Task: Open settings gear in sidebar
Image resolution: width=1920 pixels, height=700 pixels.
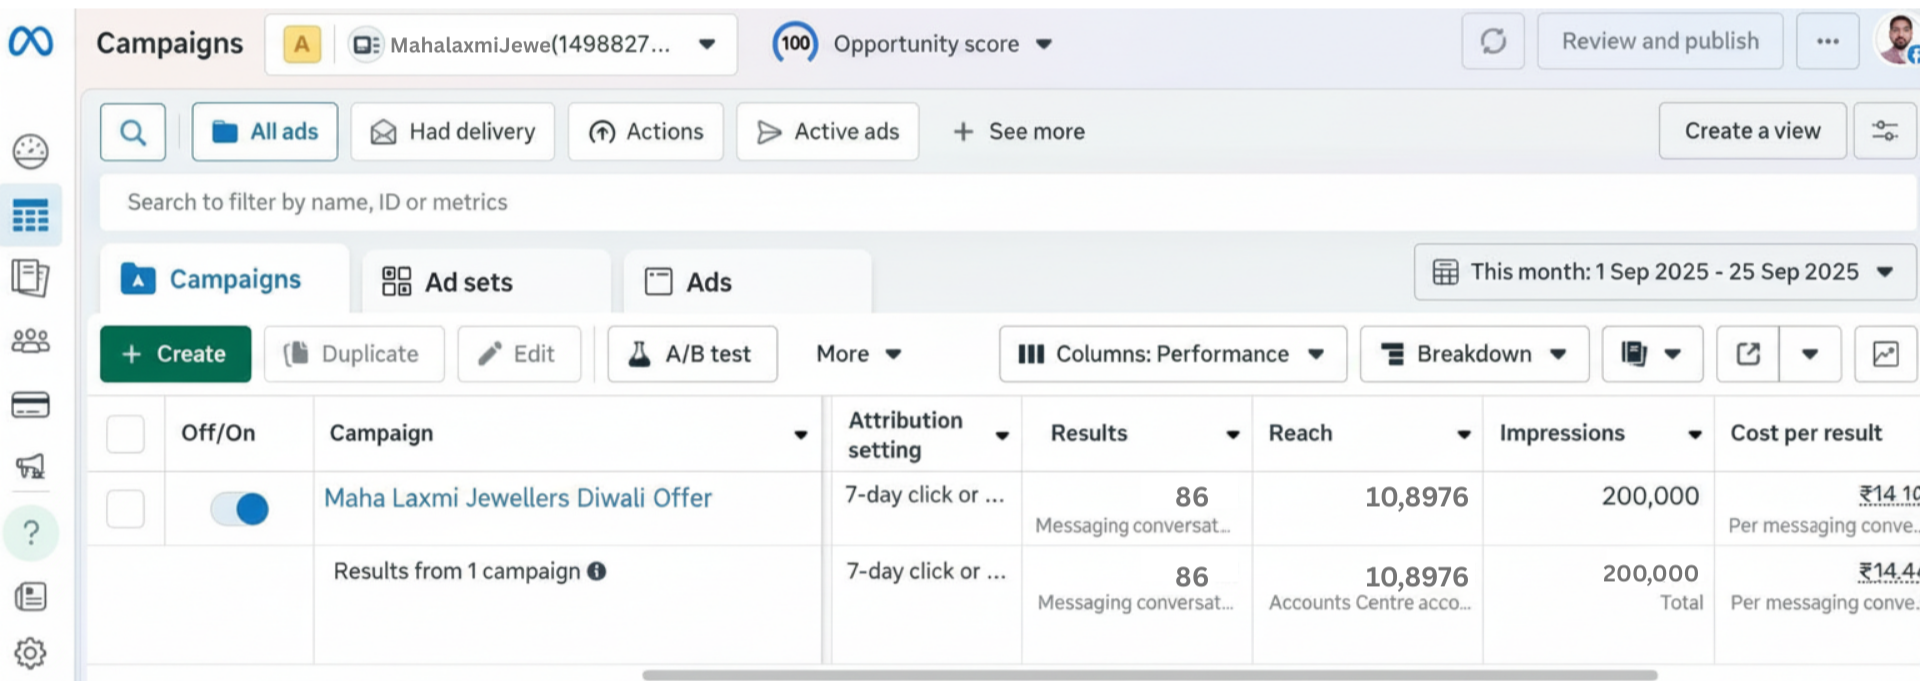Action: 31,653
